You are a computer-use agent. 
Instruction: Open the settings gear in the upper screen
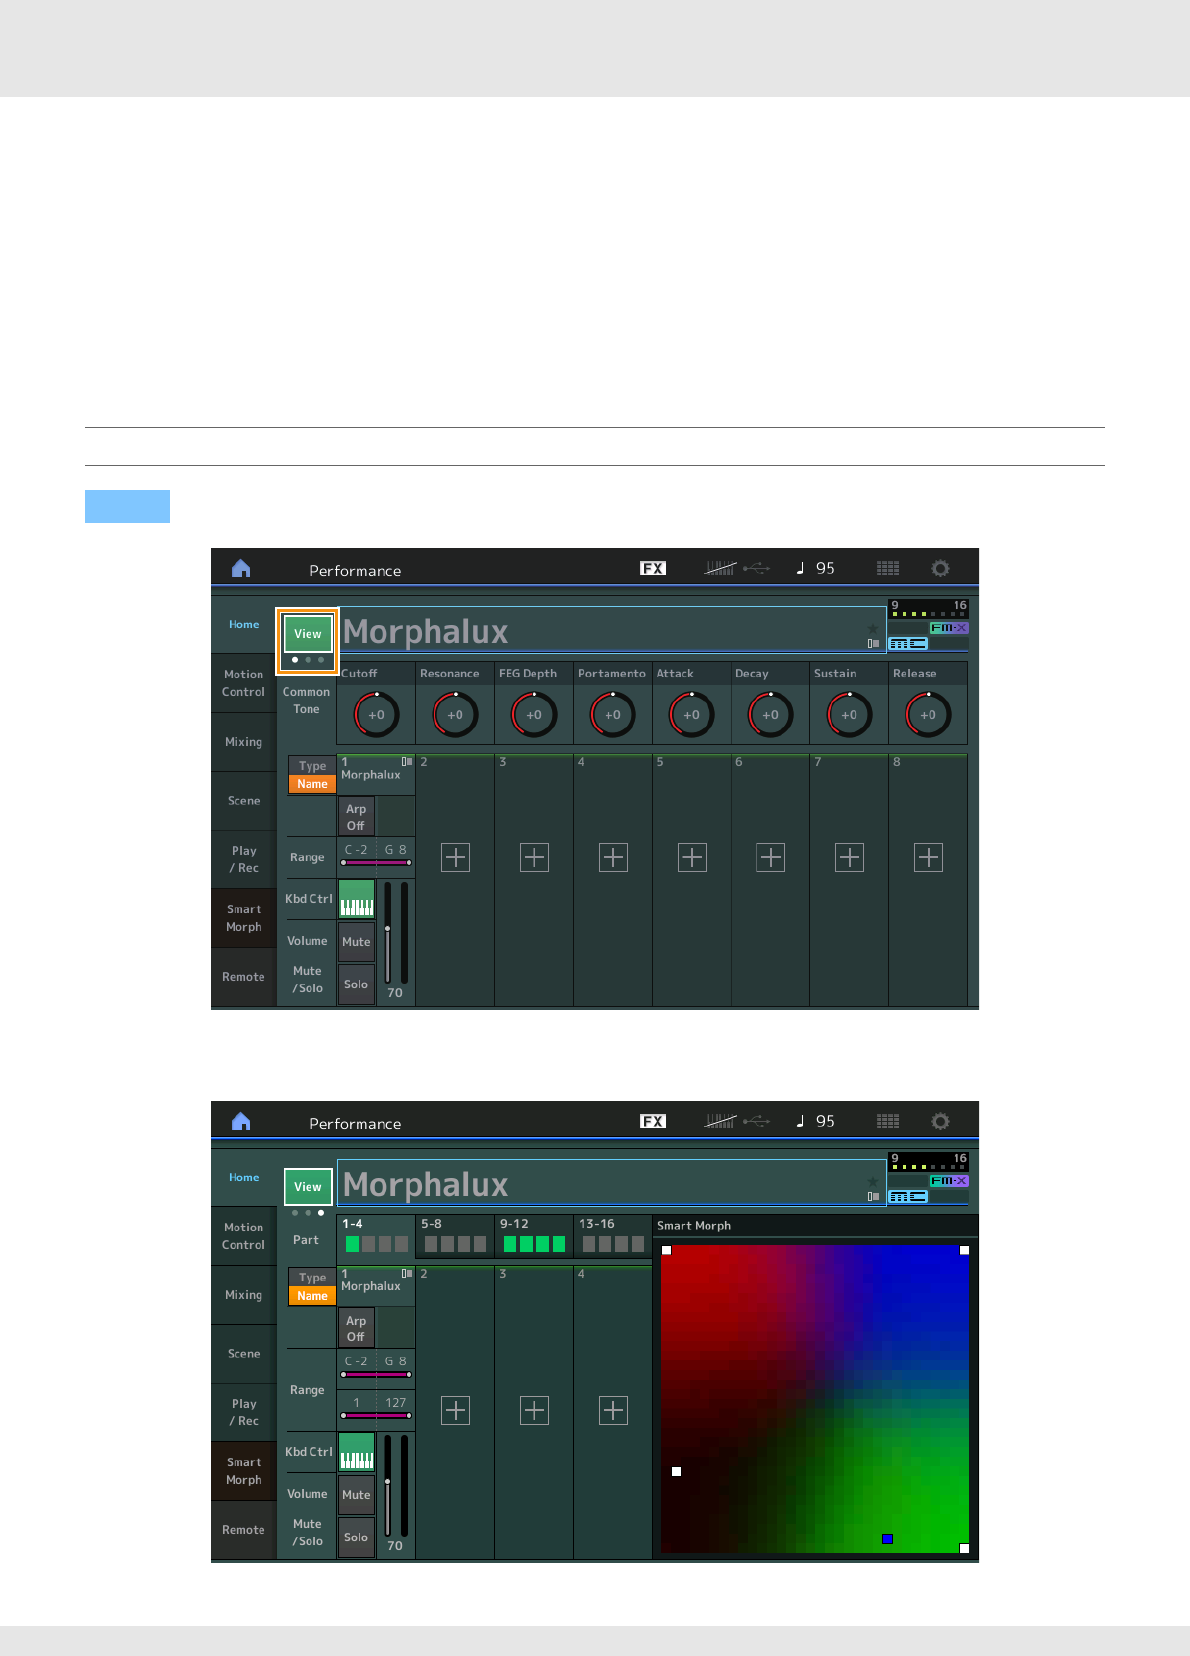pos(940,568)
